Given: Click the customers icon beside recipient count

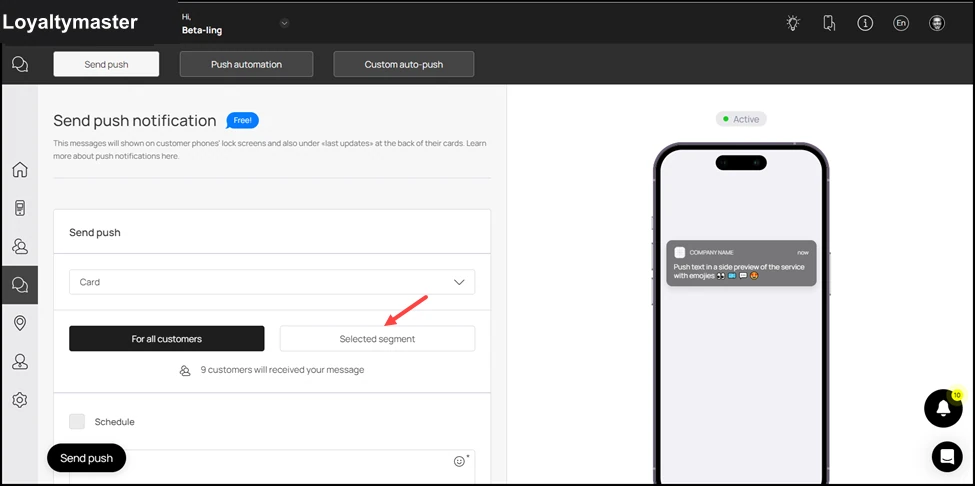Looking at the screenshot, I should tap(185, 370).
